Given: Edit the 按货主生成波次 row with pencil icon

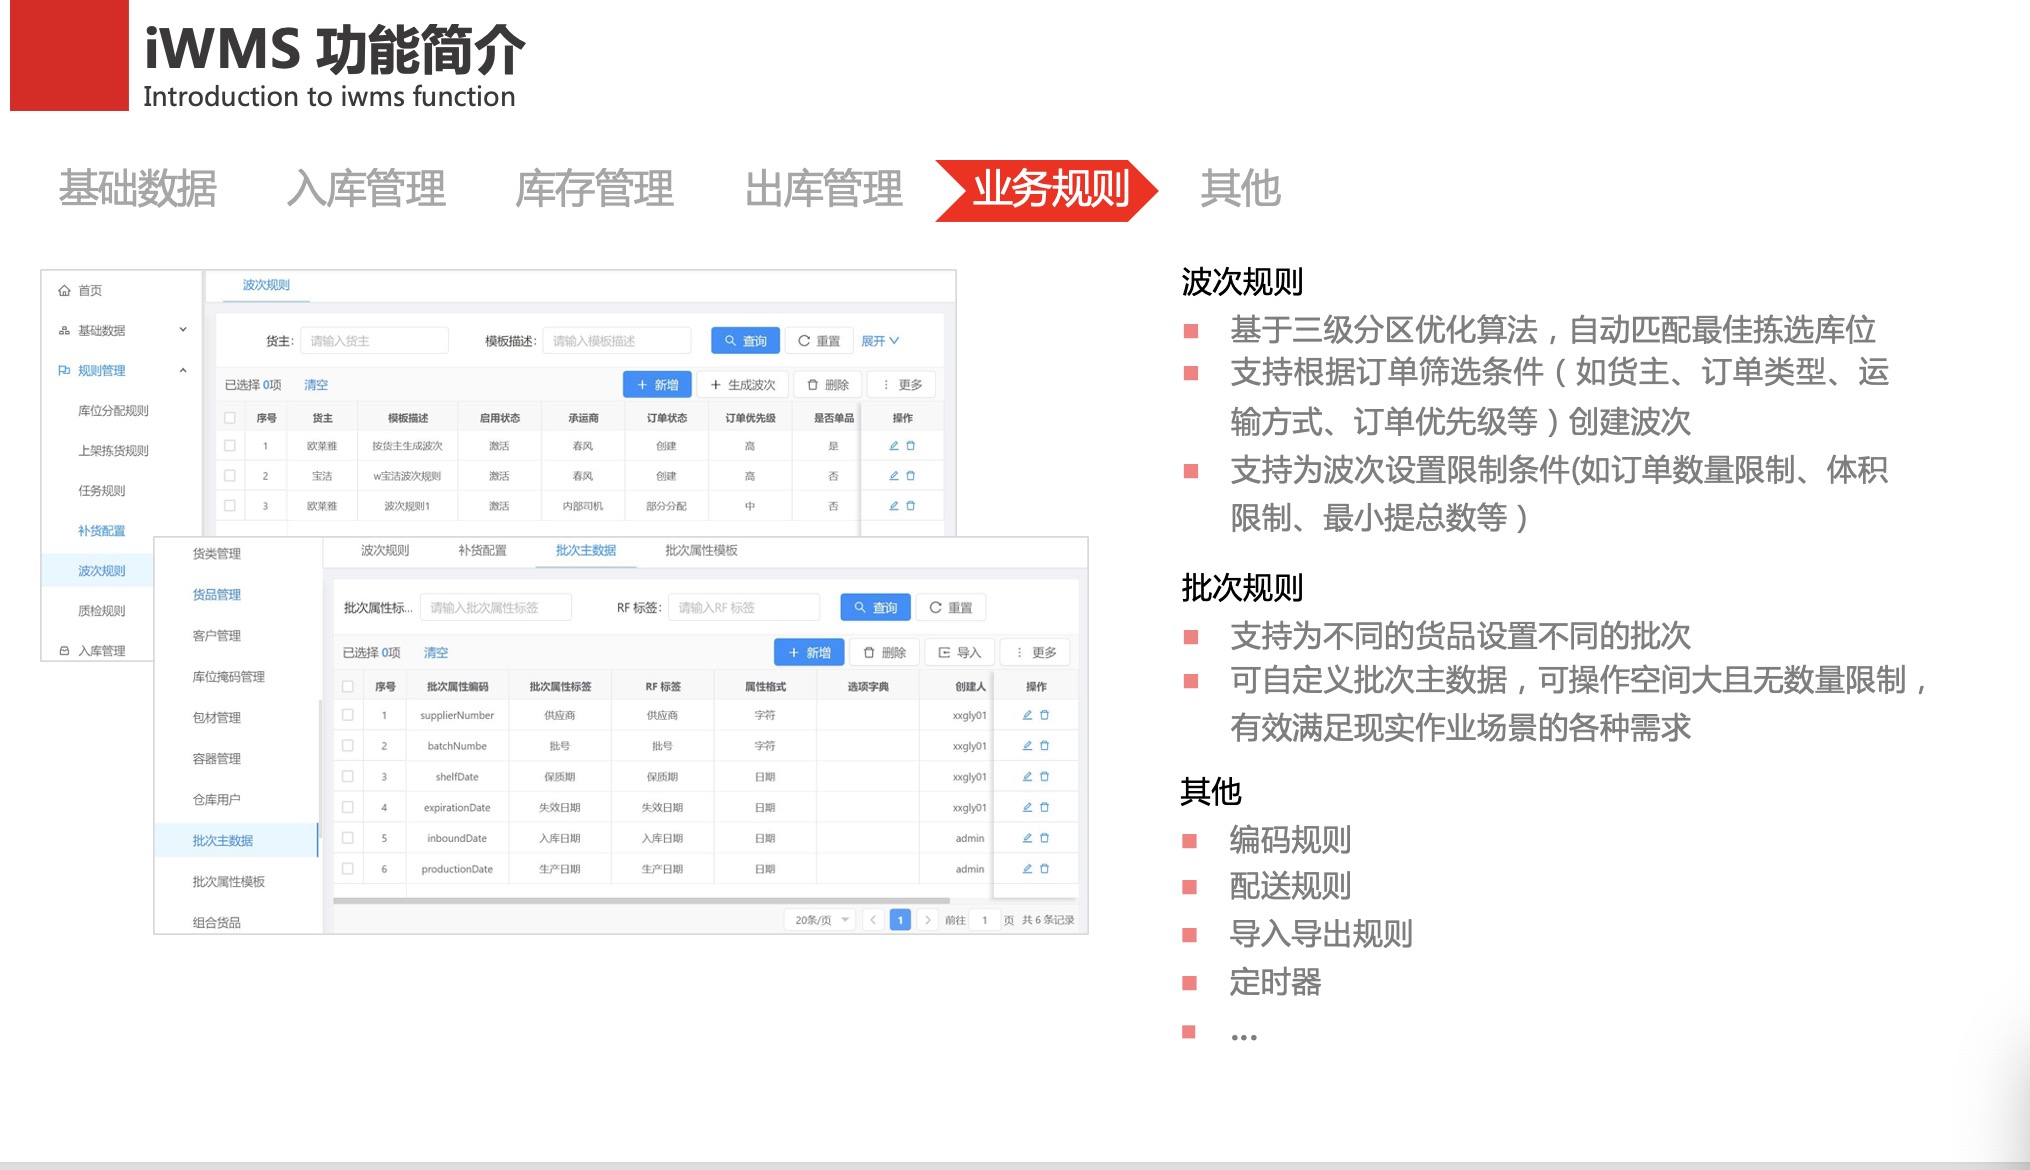Looking at the screenshot, I should (x=894, y=446).
